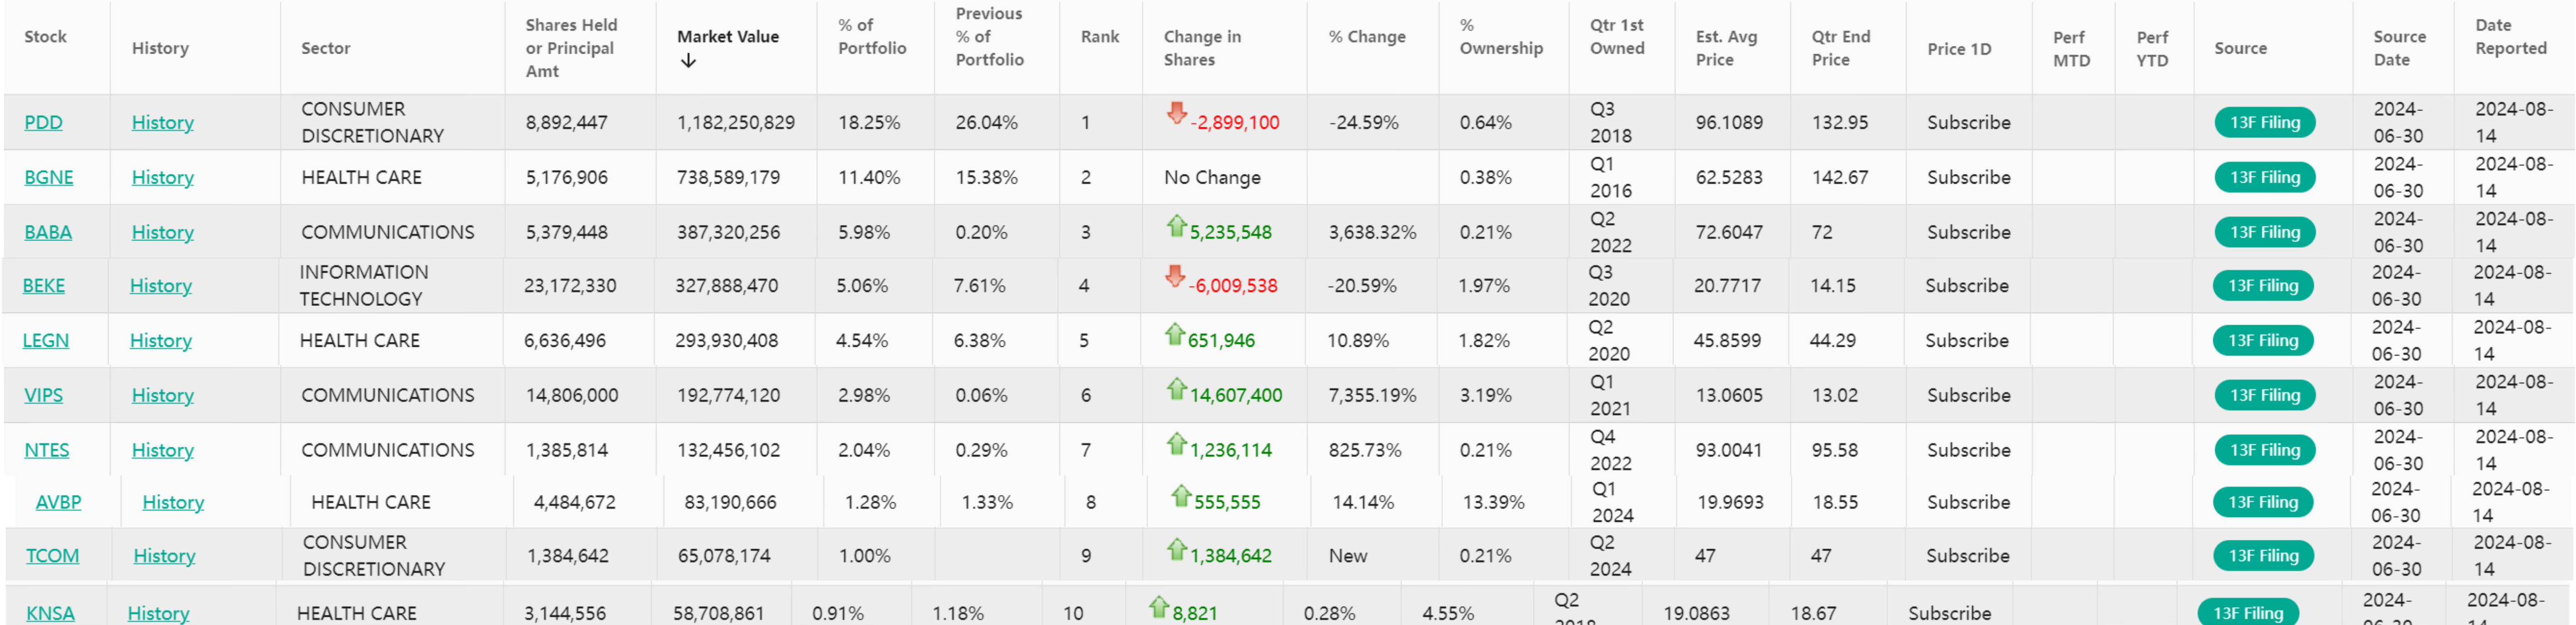
Task: Click the green up arrow in KNSA row
Action: (1158, 607)
